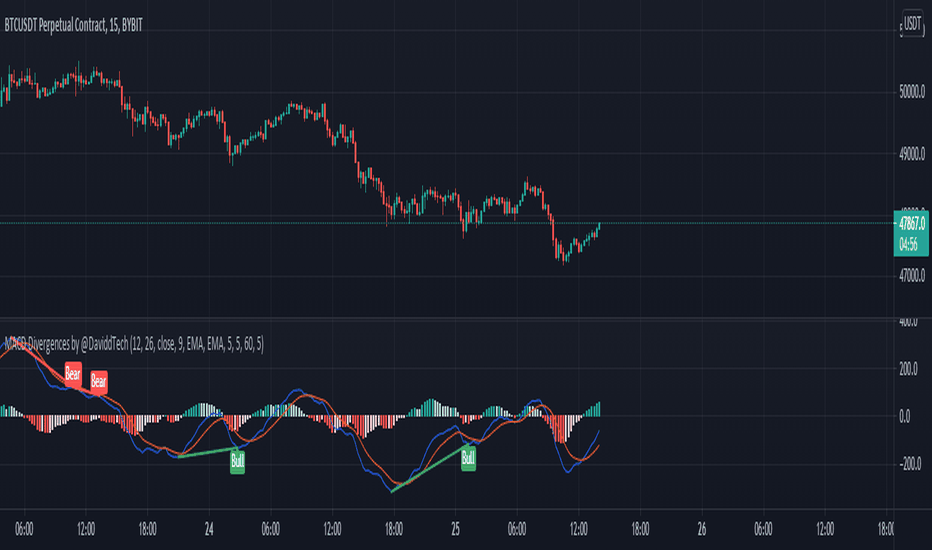Screen dimensions: 932x550
Task: Click the 24 date marker on time axis
Action: point(209,529)
